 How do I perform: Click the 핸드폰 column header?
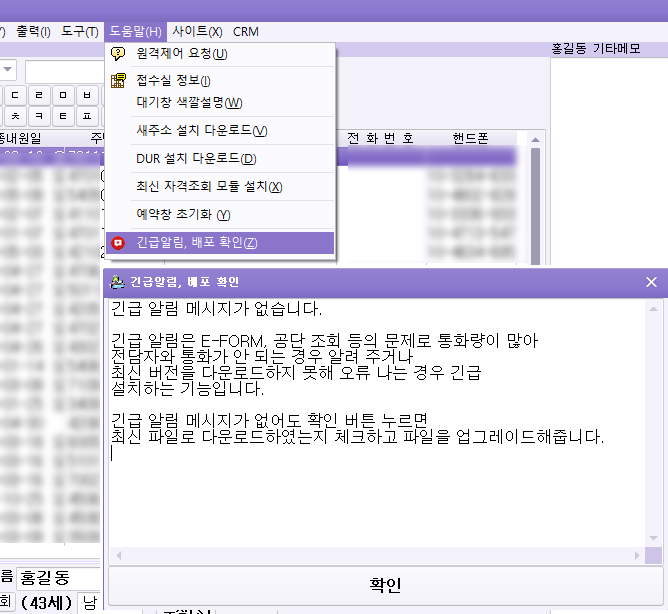tap(469, 138)
